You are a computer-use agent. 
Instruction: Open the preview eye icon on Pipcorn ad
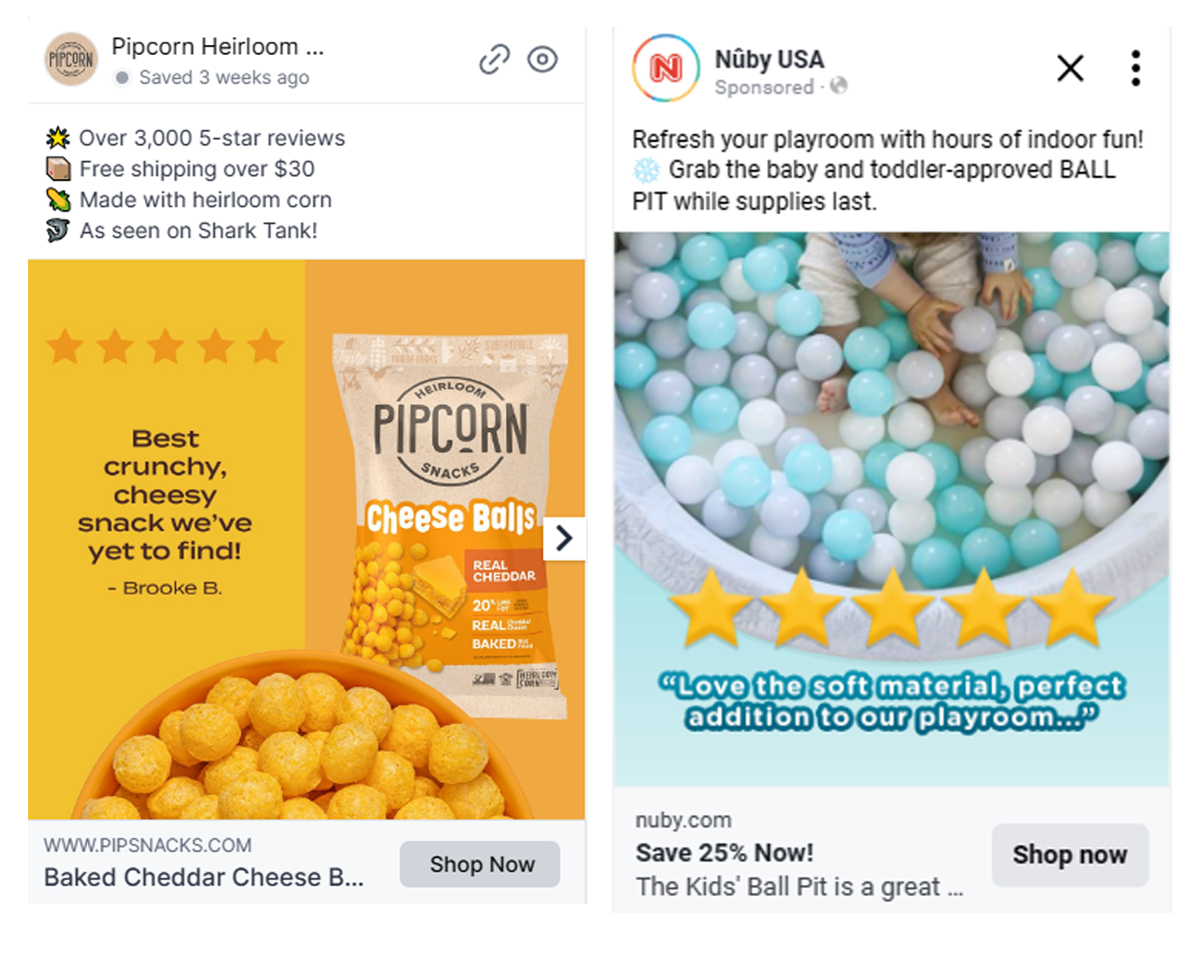coord(542,59)
